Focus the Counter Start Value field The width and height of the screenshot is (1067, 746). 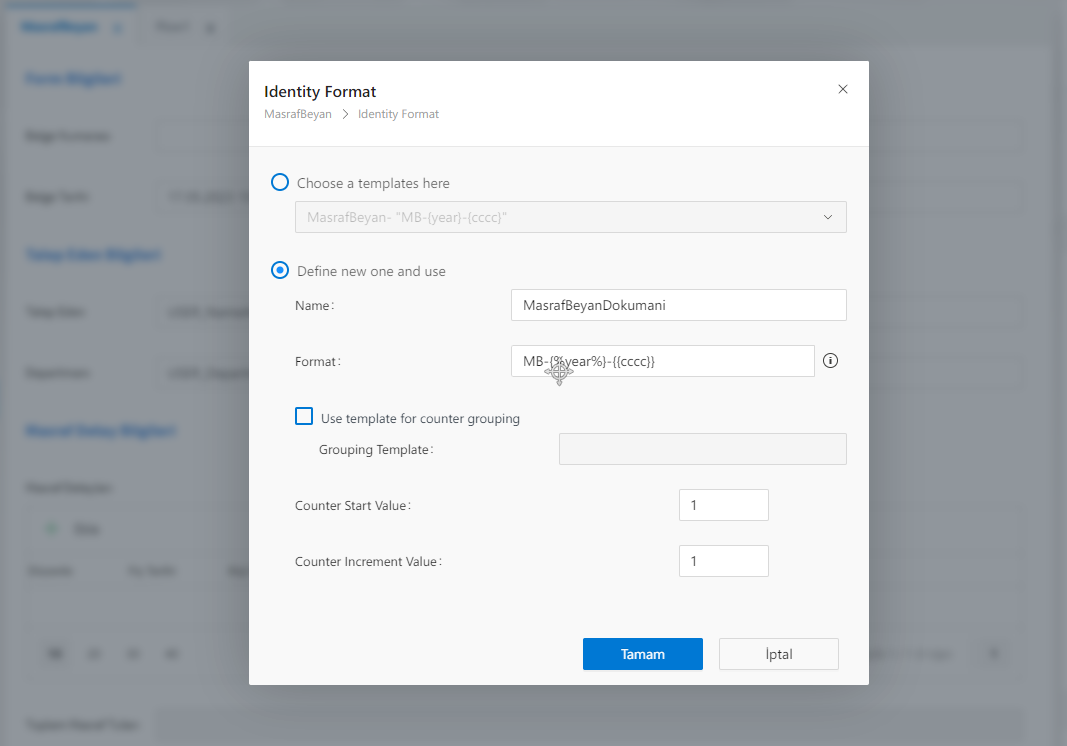coord(723,505)
